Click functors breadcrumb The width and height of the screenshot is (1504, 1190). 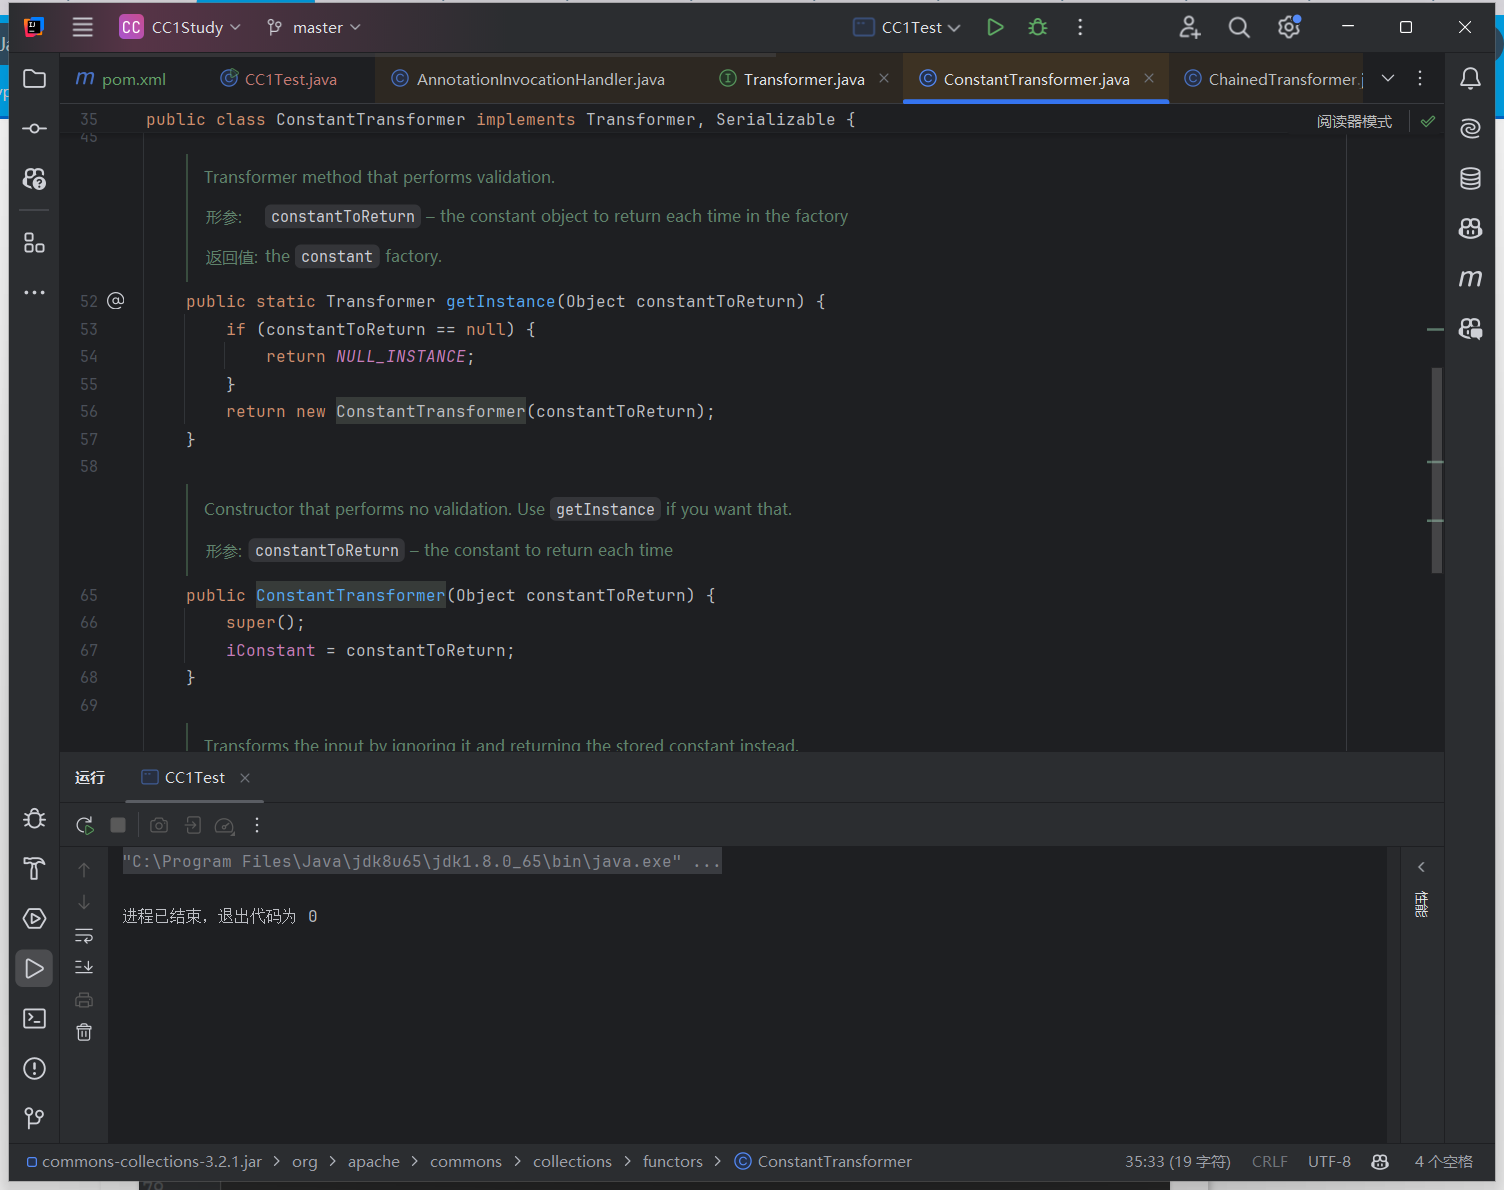click(673, 1162)
